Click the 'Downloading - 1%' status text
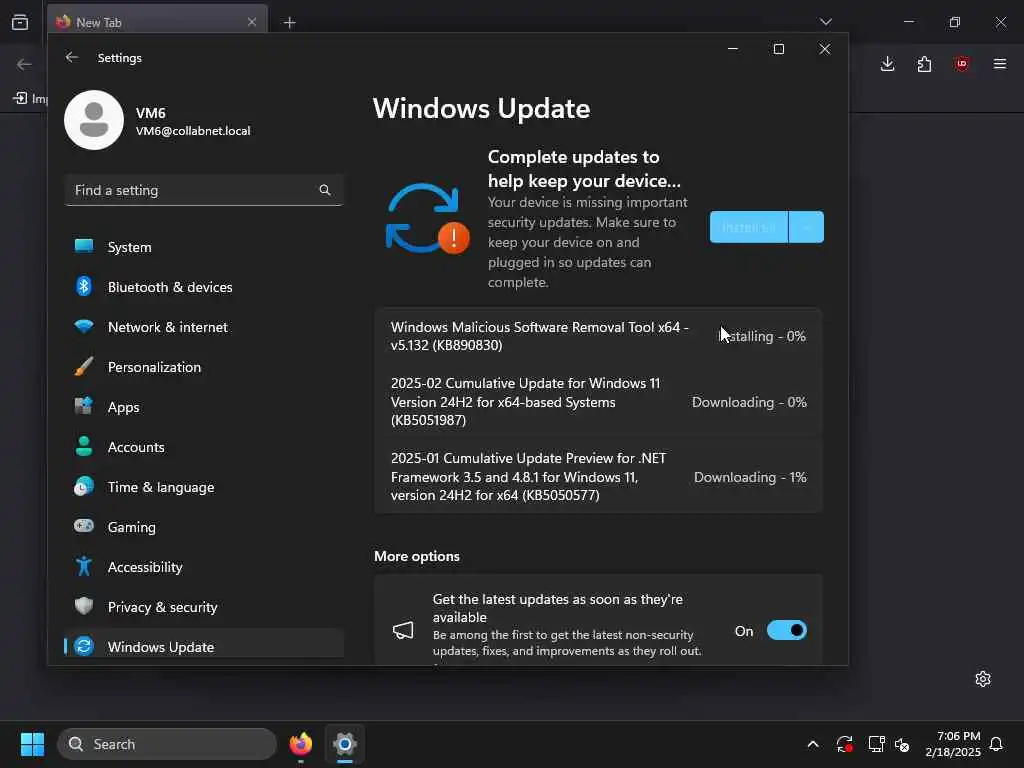Viewport: 1024px width, 768px height. [x=750, y=477]
